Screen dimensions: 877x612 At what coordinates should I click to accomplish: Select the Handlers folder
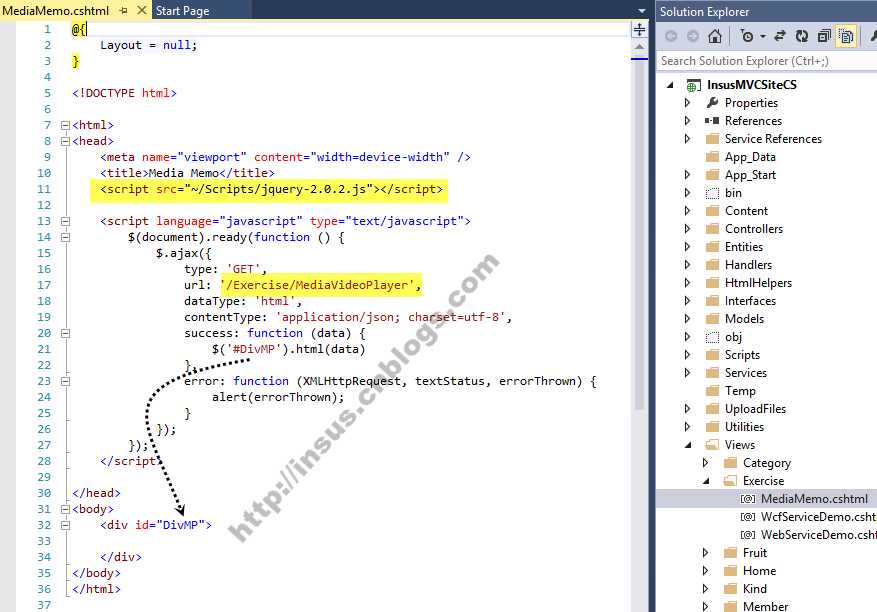click(748, 265)
